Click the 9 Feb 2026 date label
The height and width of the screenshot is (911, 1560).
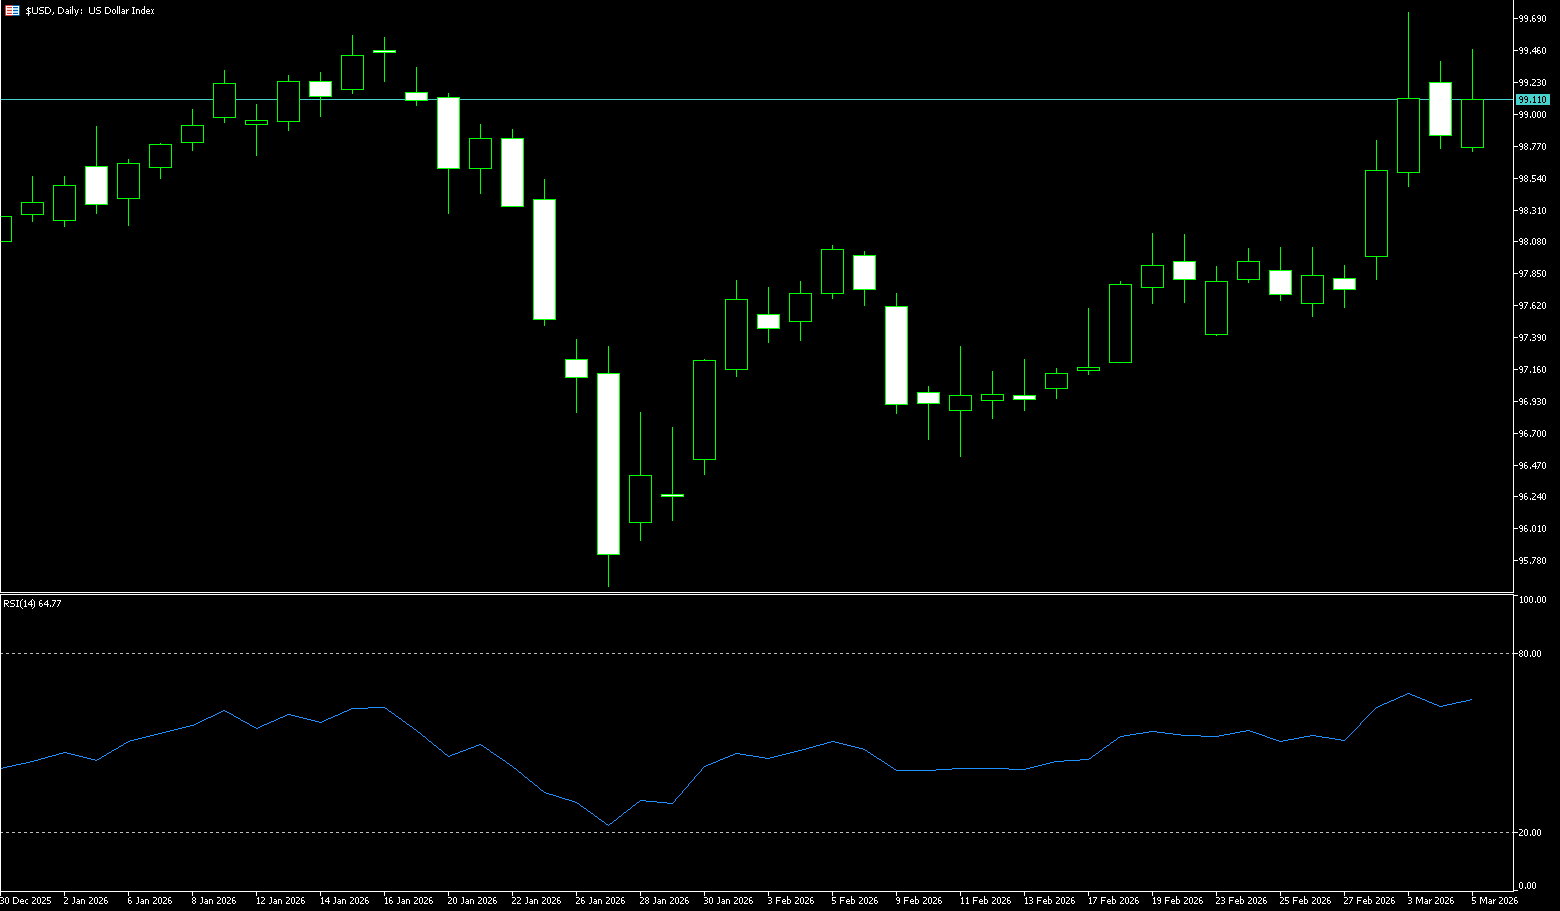pyautogui.click(x=919, y=901)
